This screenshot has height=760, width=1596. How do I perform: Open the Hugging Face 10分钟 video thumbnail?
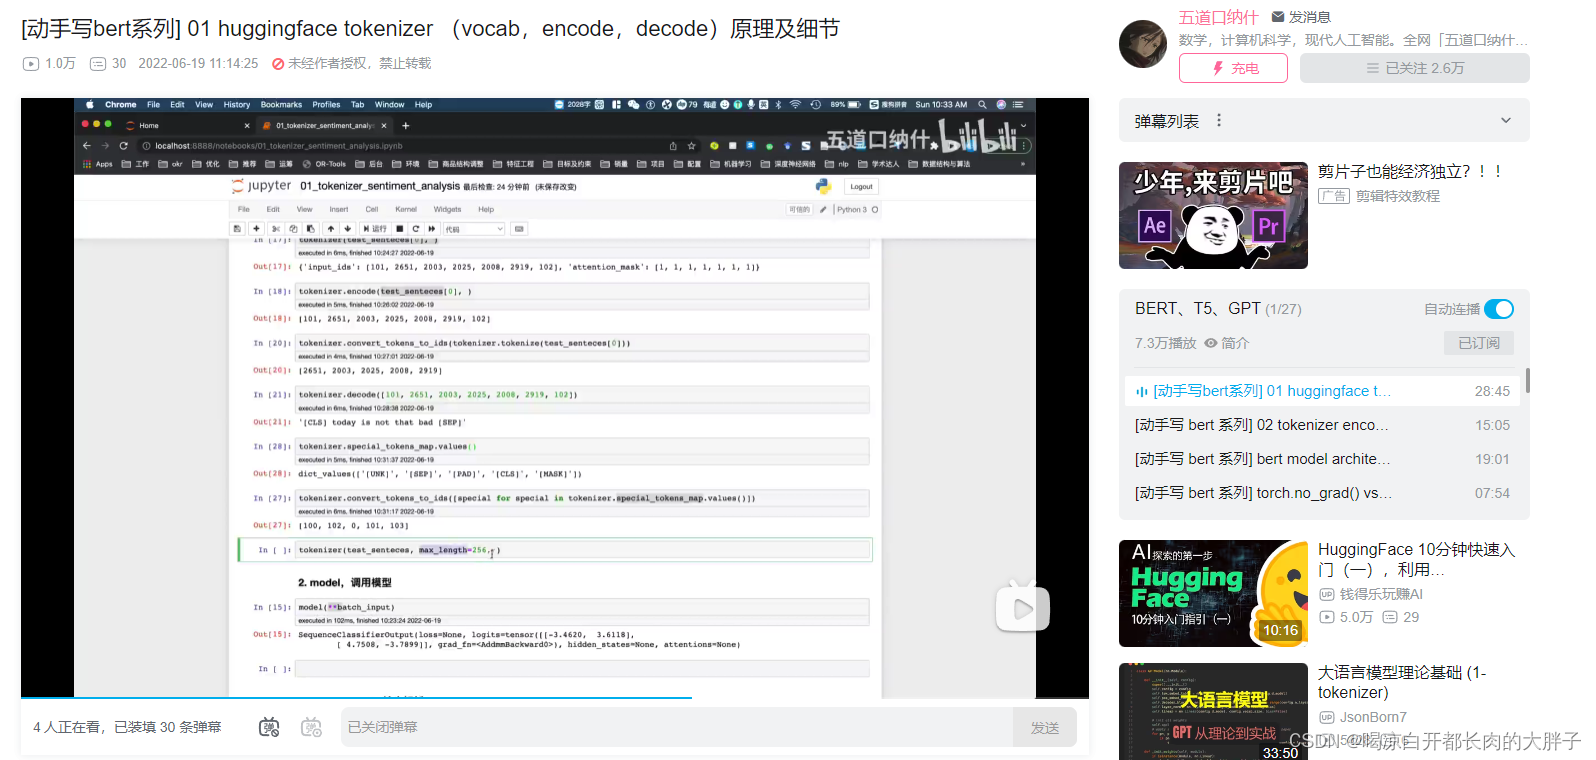coord(1213,593)
